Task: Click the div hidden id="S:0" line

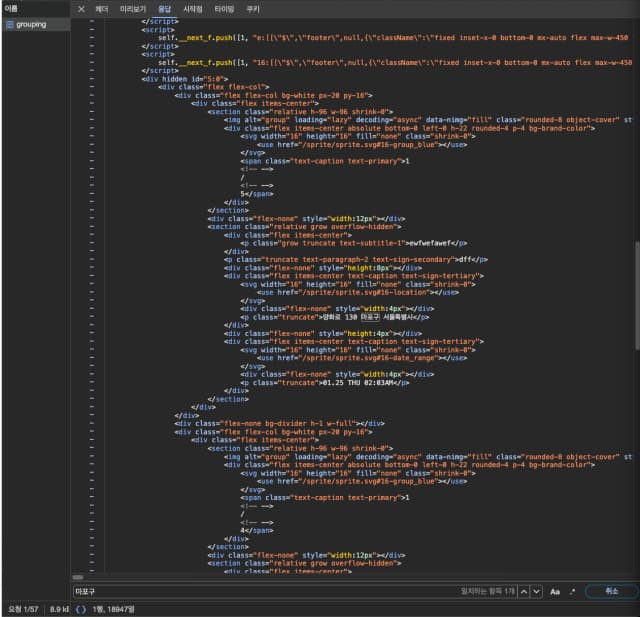Action: point(185,79)
